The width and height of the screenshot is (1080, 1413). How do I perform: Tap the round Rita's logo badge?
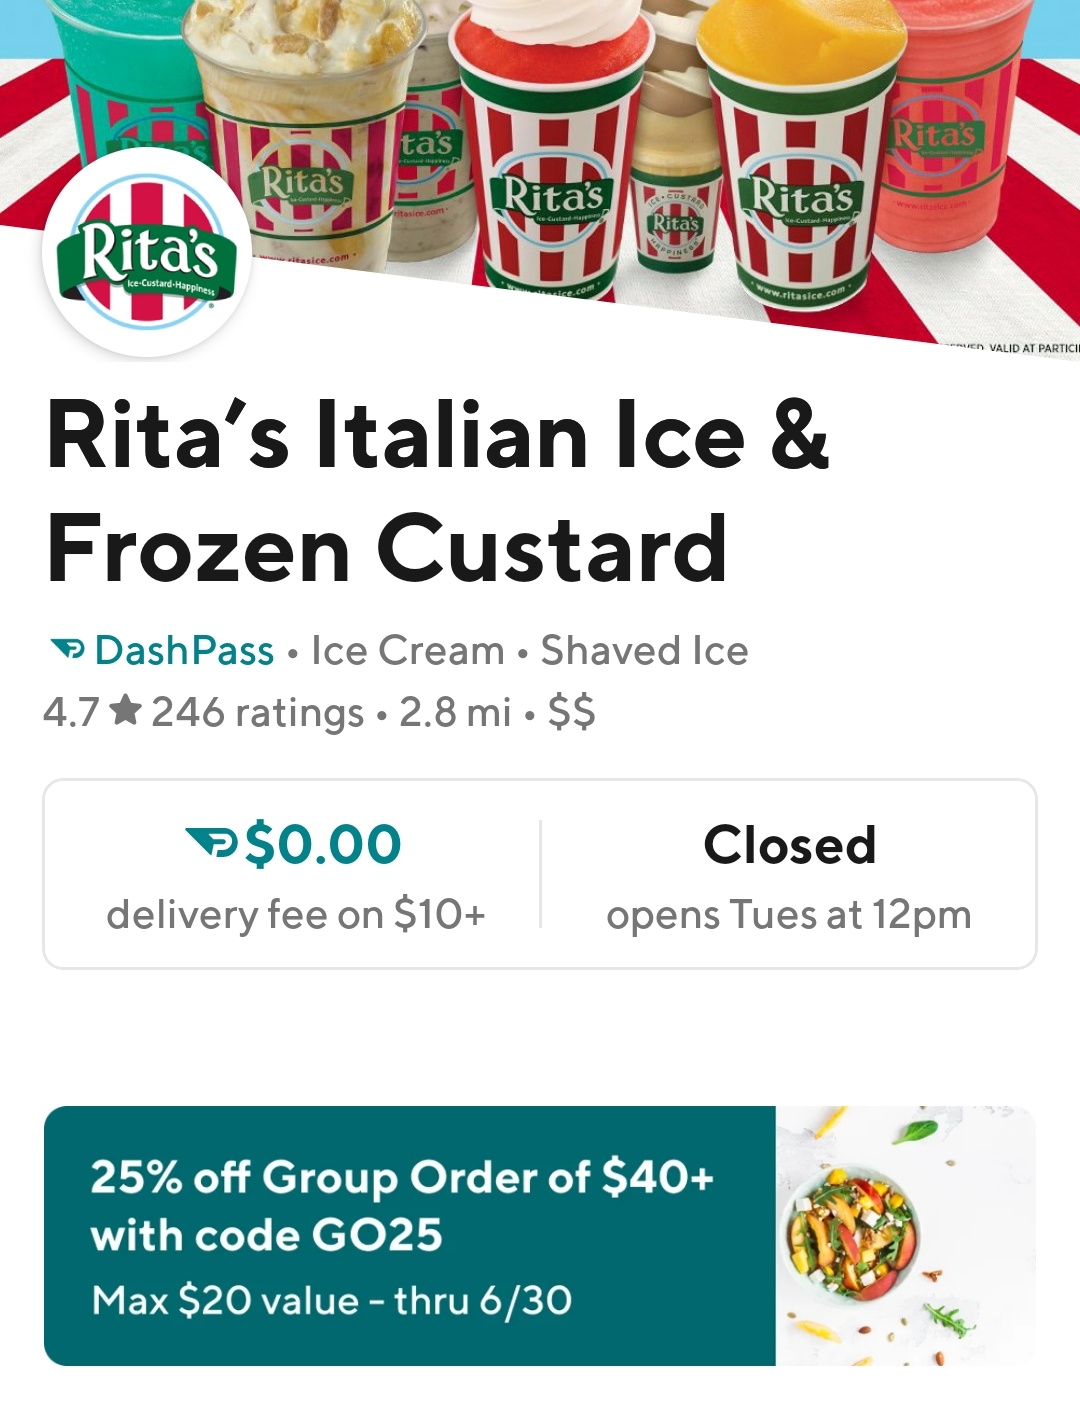coord(147,252)
